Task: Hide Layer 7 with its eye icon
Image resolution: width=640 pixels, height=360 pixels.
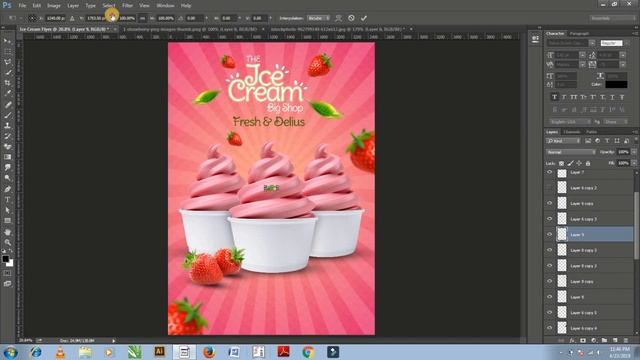Action: pos(549,172)
